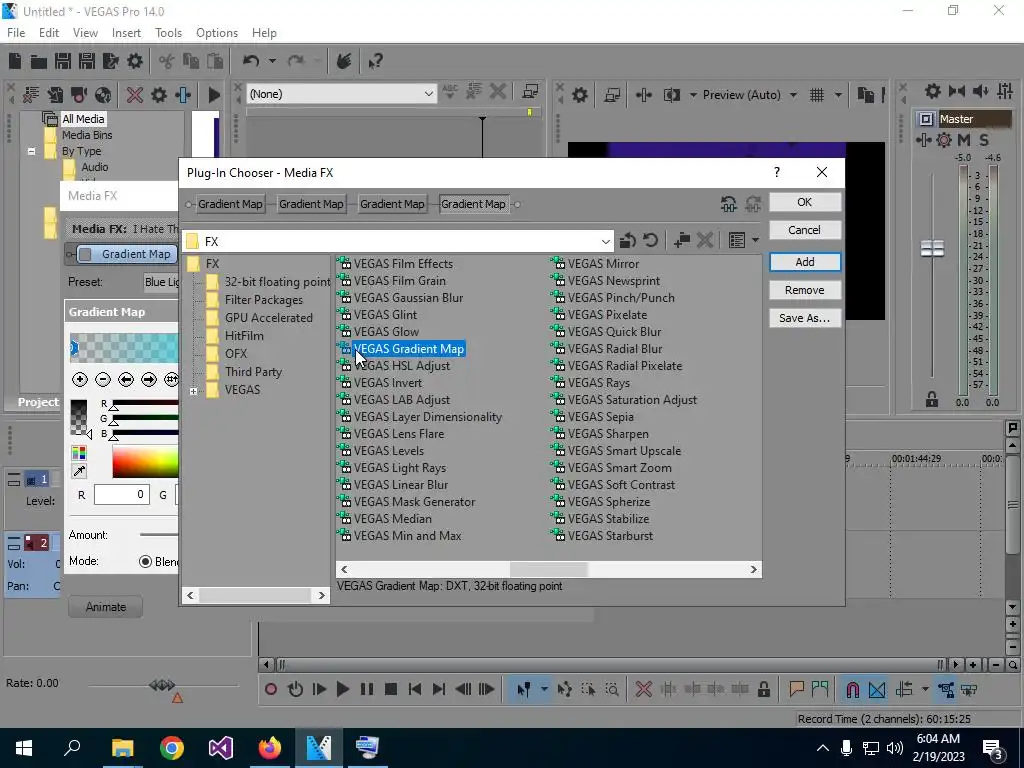Select the OFX folder in FX tree
The image size is (1024, 768).
tap(236, 353)
